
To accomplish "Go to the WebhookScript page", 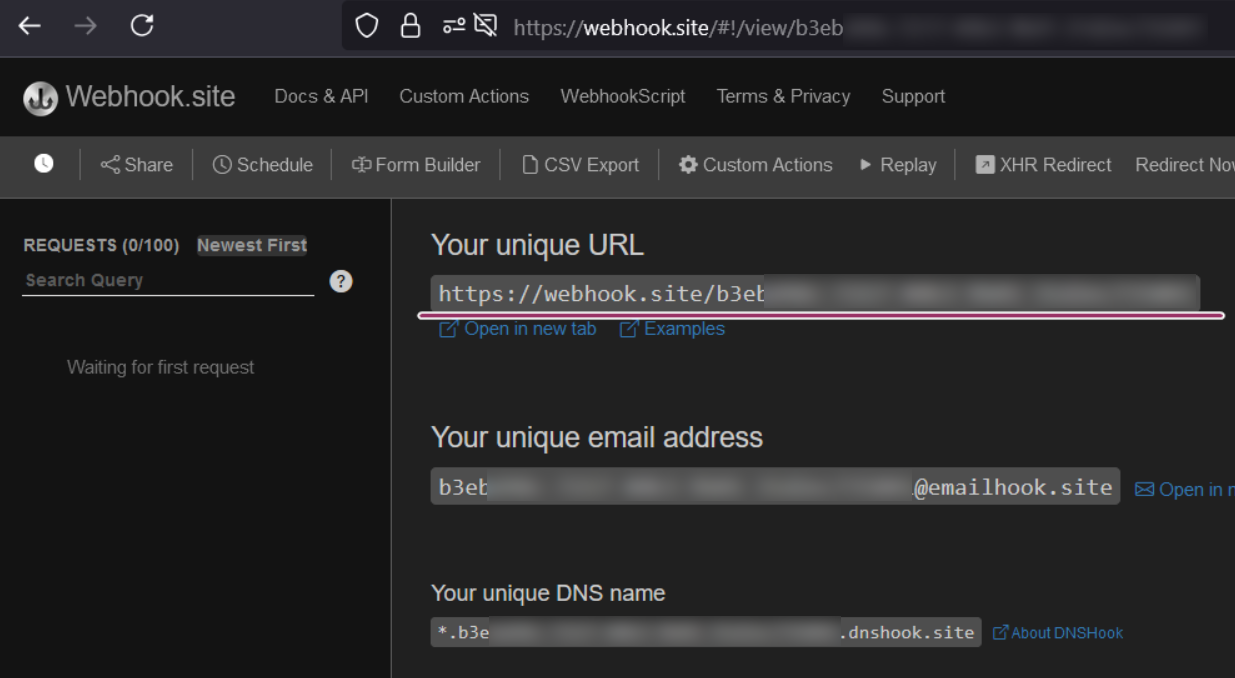I will click(623, 96).
